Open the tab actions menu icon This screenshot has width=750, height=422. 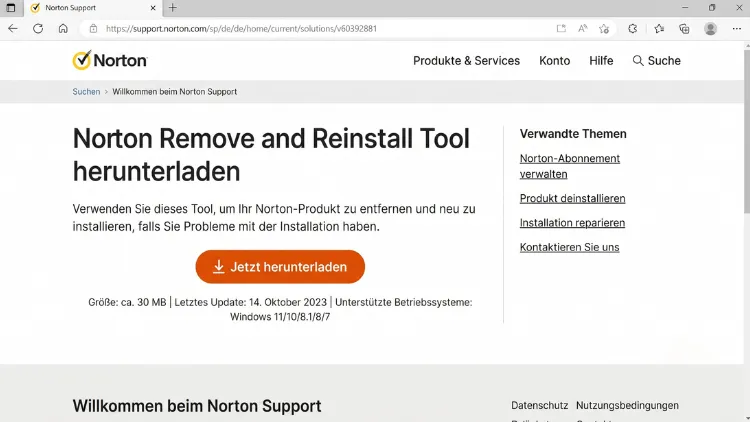coord(11,8)
